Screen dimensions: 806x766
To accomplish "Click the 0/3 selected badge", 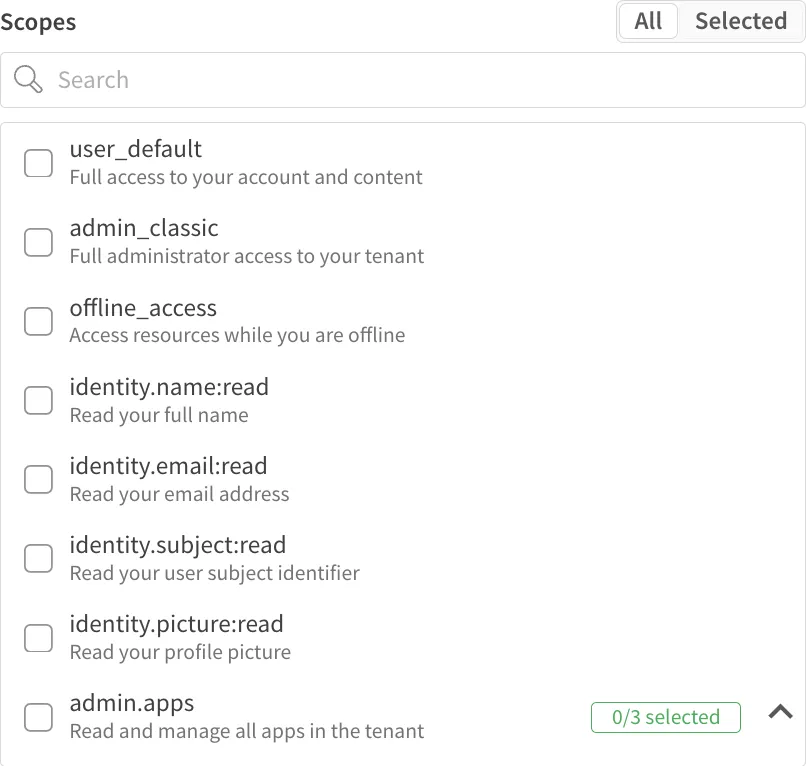I will 665,717.
